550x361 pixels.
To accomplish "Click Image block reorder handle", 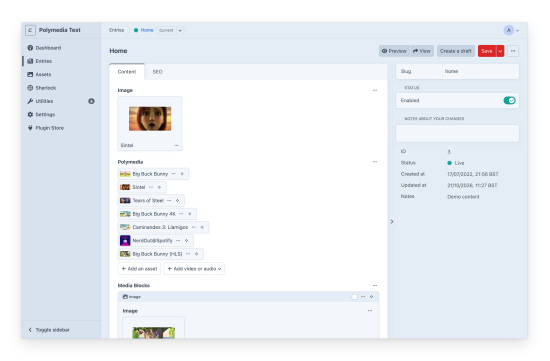I will 371,297.
